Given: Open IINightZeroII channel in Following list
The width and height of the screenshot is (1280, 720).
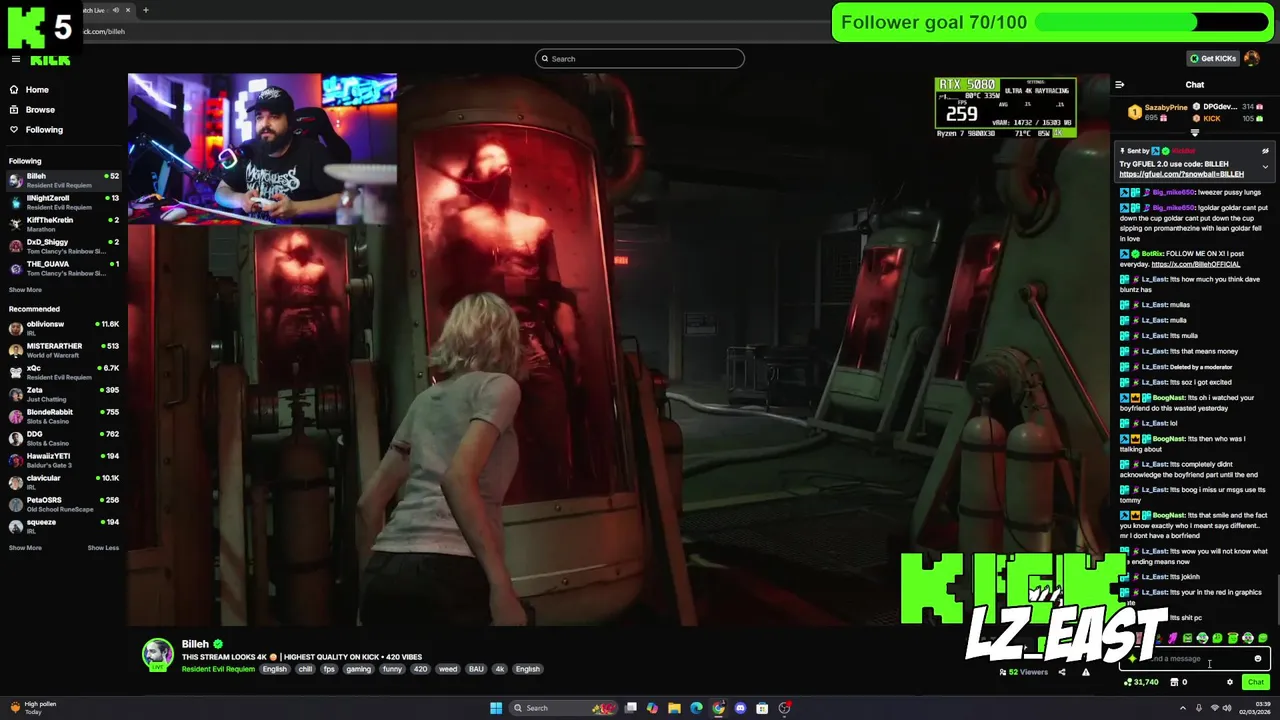Looking at the screenshot, I should point(63,202).
